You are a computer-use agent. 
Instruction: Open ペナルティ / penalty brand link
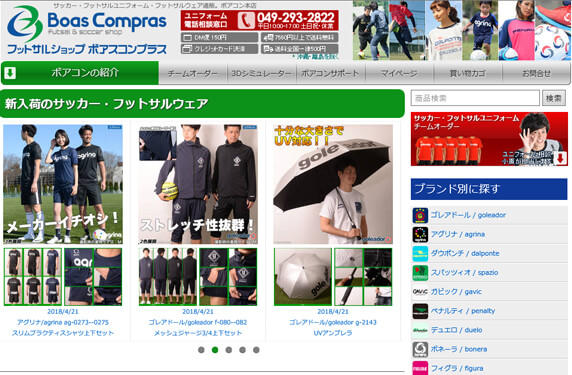pos(463,311)
